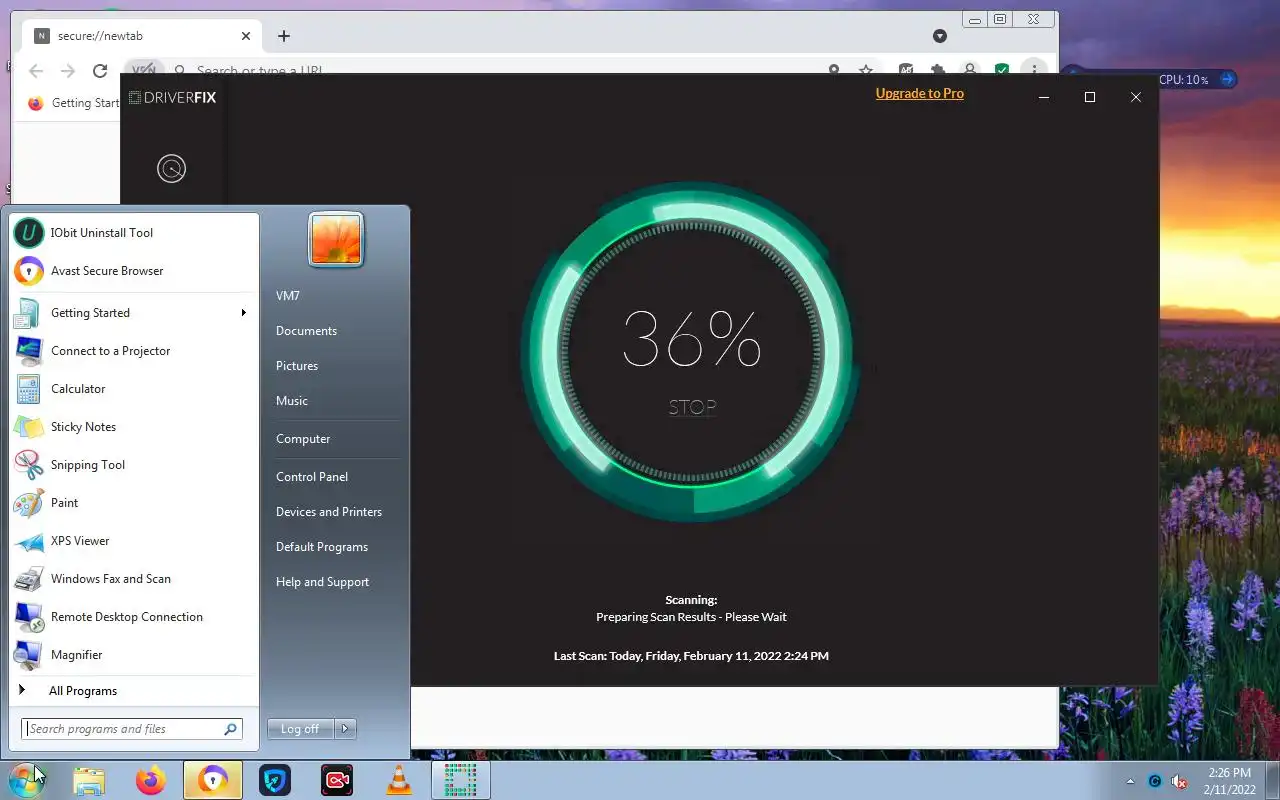
Task: Click the 36% scan progress ring
Action: [692, 350]
